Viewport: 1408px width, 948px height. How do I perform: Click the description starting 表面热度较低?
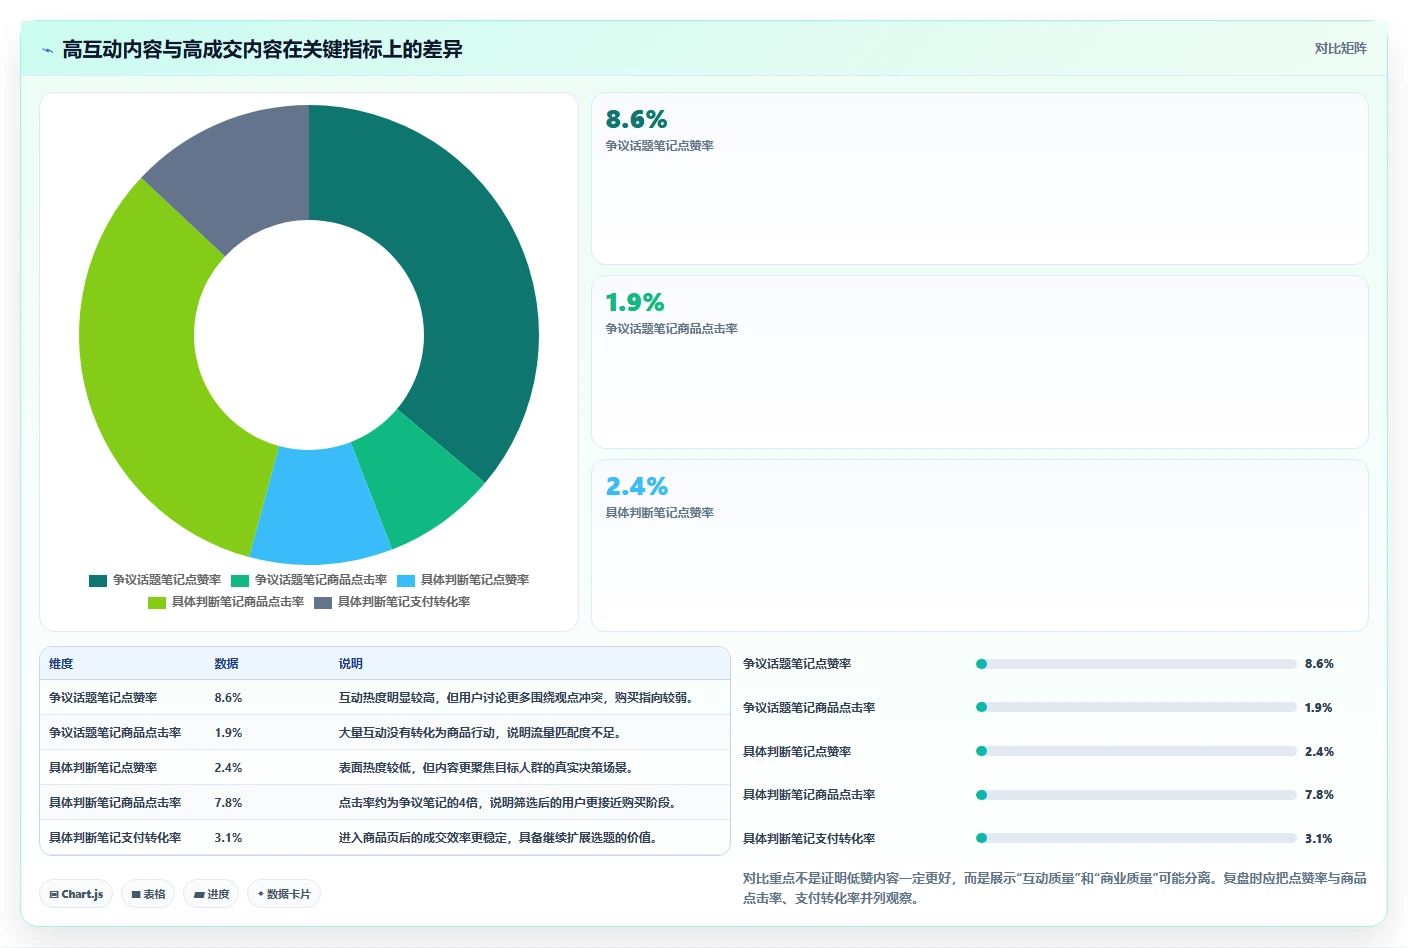488,768
